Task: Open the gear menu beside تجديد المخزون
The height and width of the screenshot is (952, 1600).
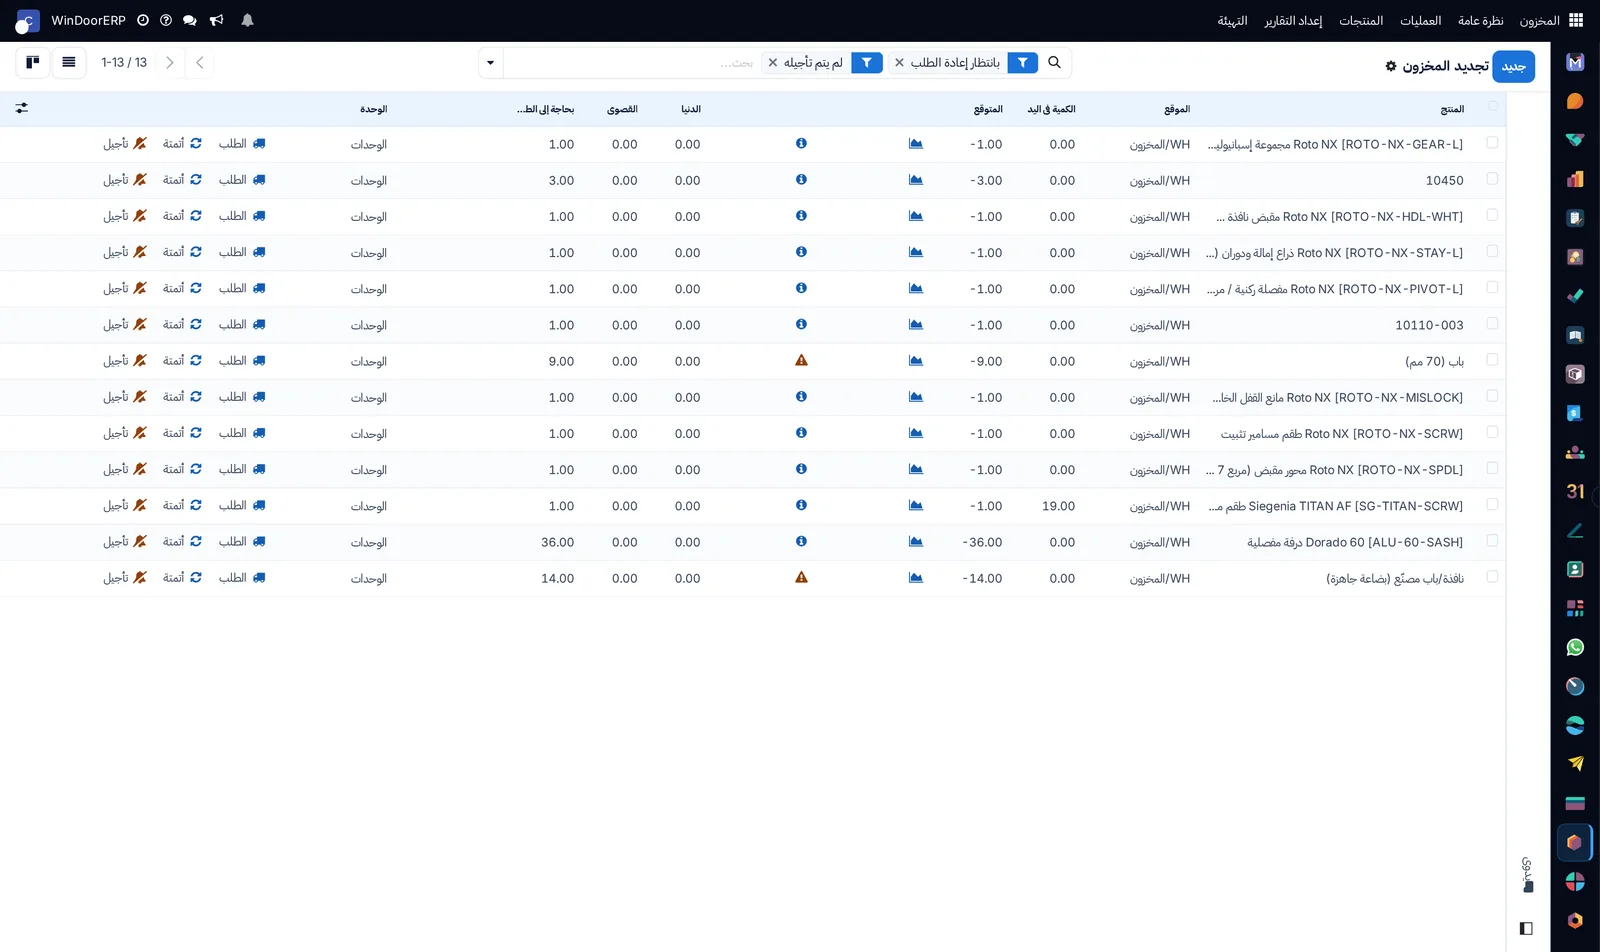Action: pos(1390,66)
